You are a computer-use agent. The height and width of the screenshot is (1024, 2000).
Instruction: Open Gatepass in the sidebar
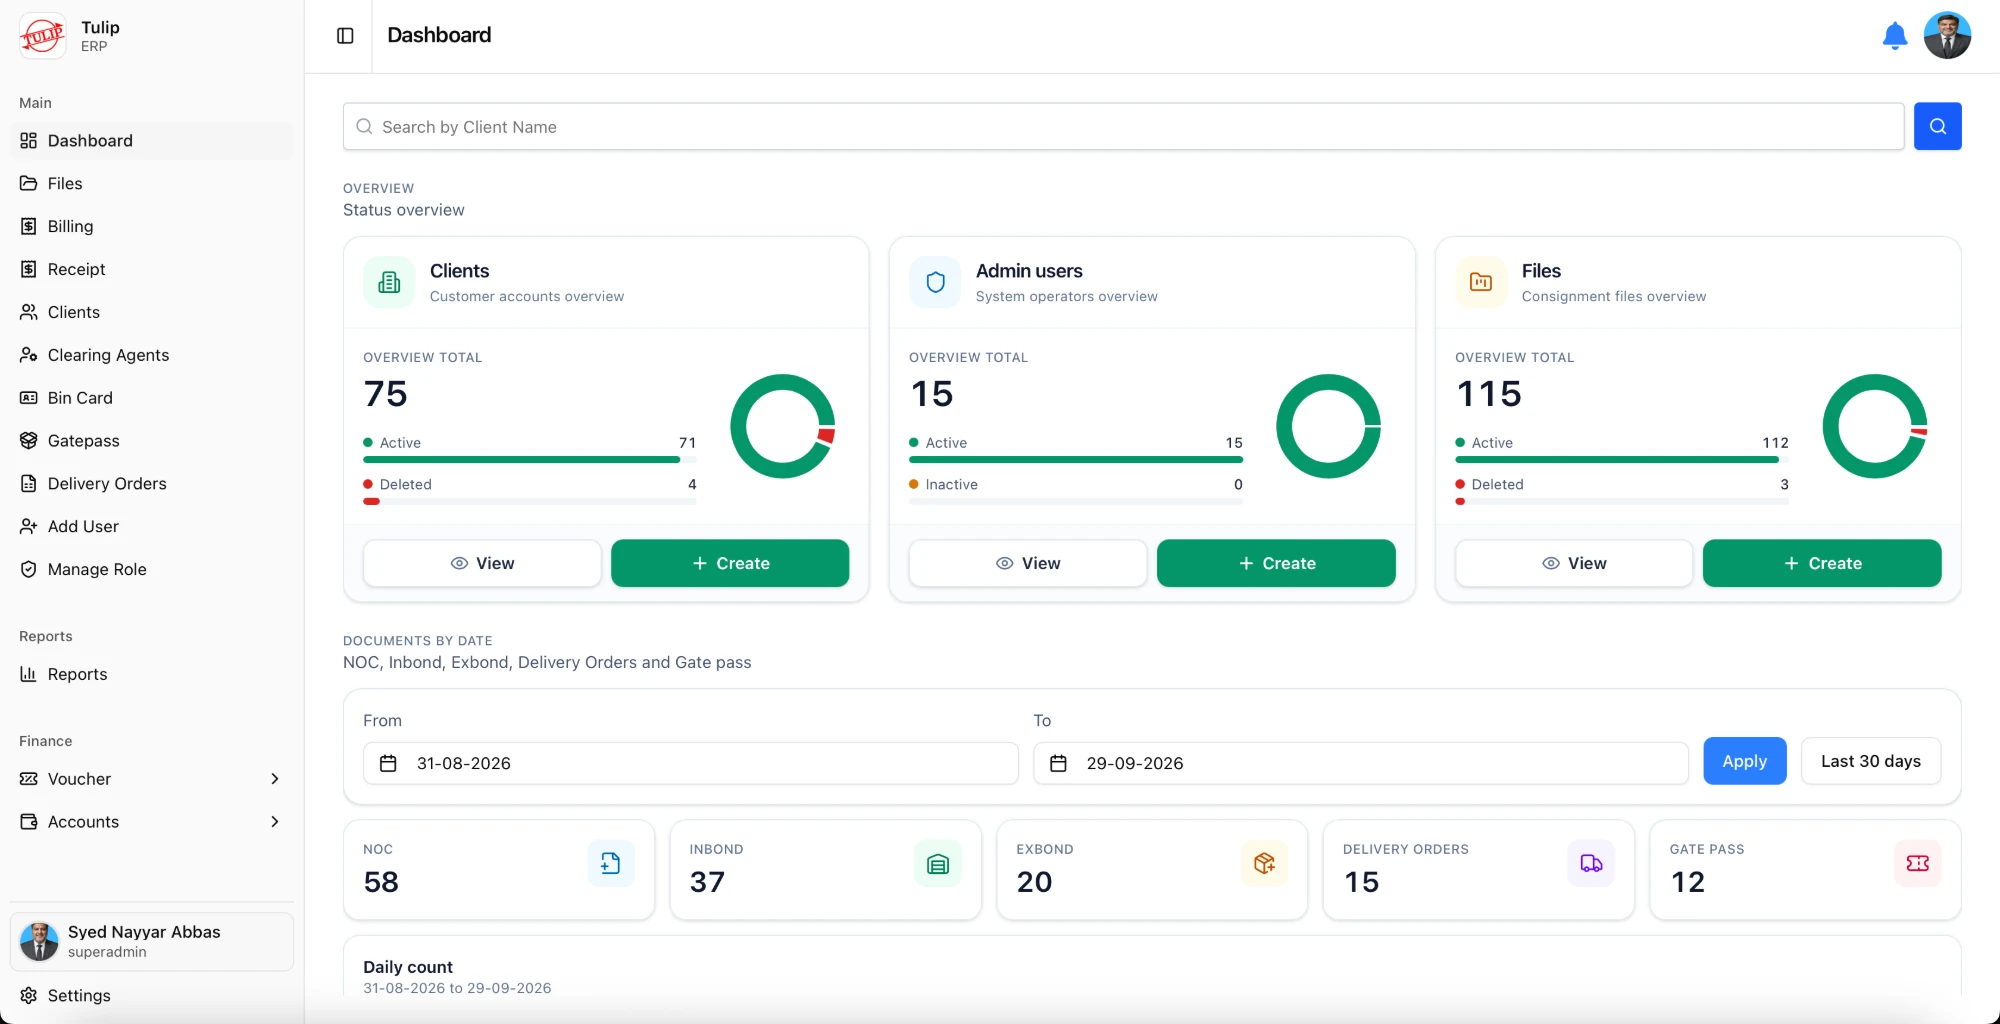152,441
